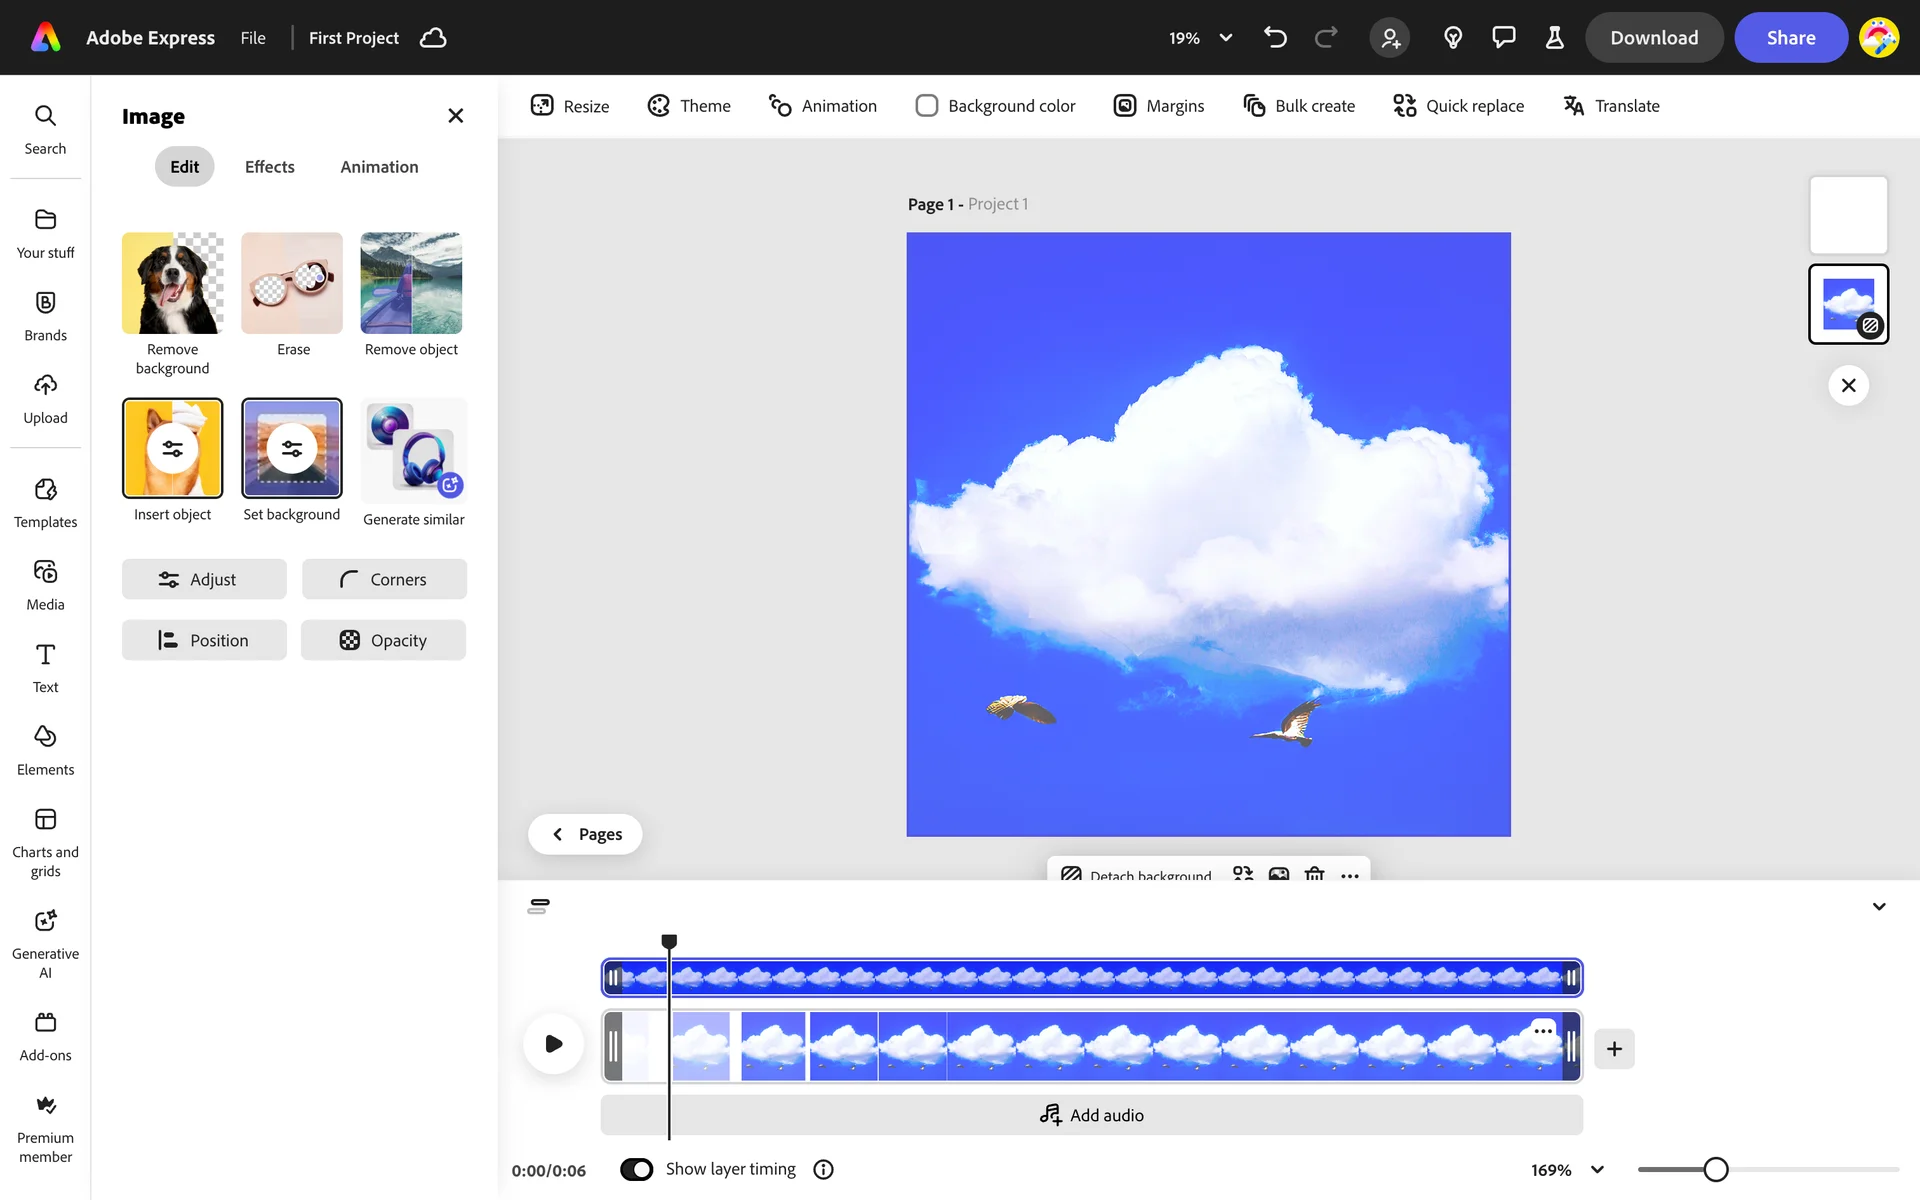1920x1200 pixels.
Task: Click the Add audio button
Action: tap(1091, 1115)
